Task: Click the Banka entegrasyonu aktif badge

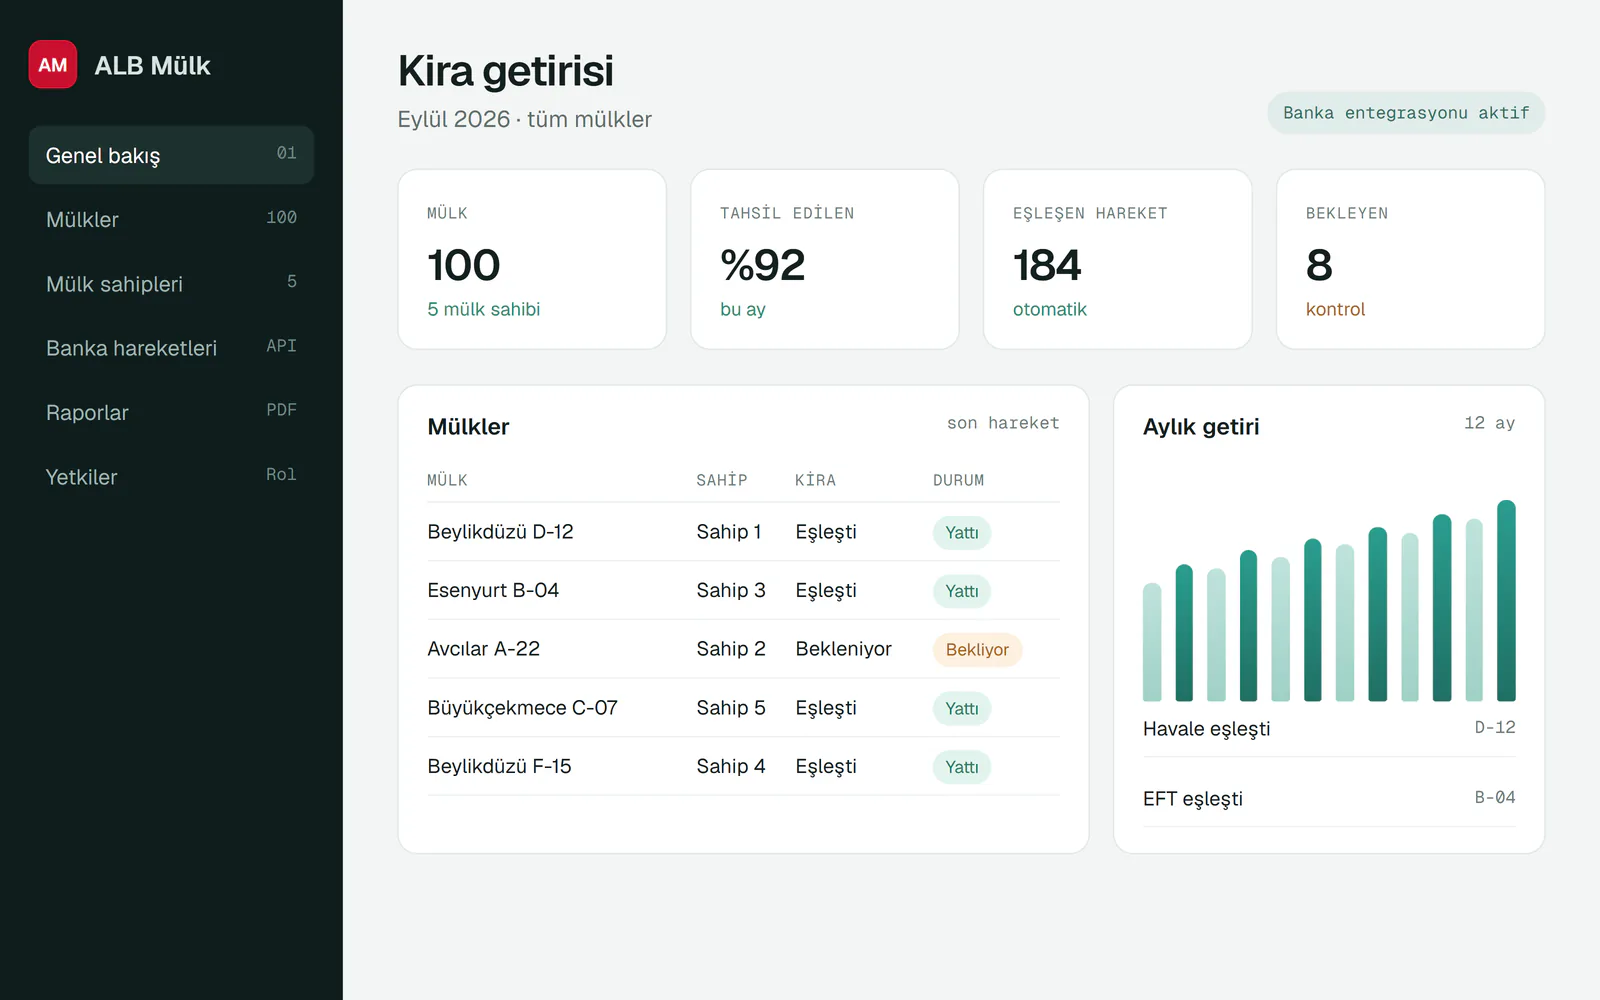Action: click(x=1406, y=113)
